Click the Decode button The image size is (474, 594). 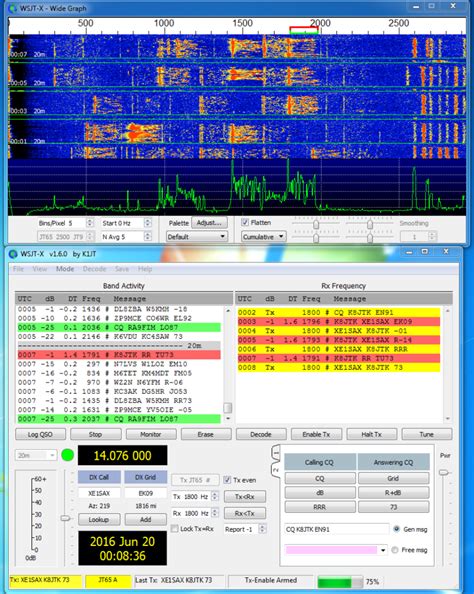(x=261, y=435)
